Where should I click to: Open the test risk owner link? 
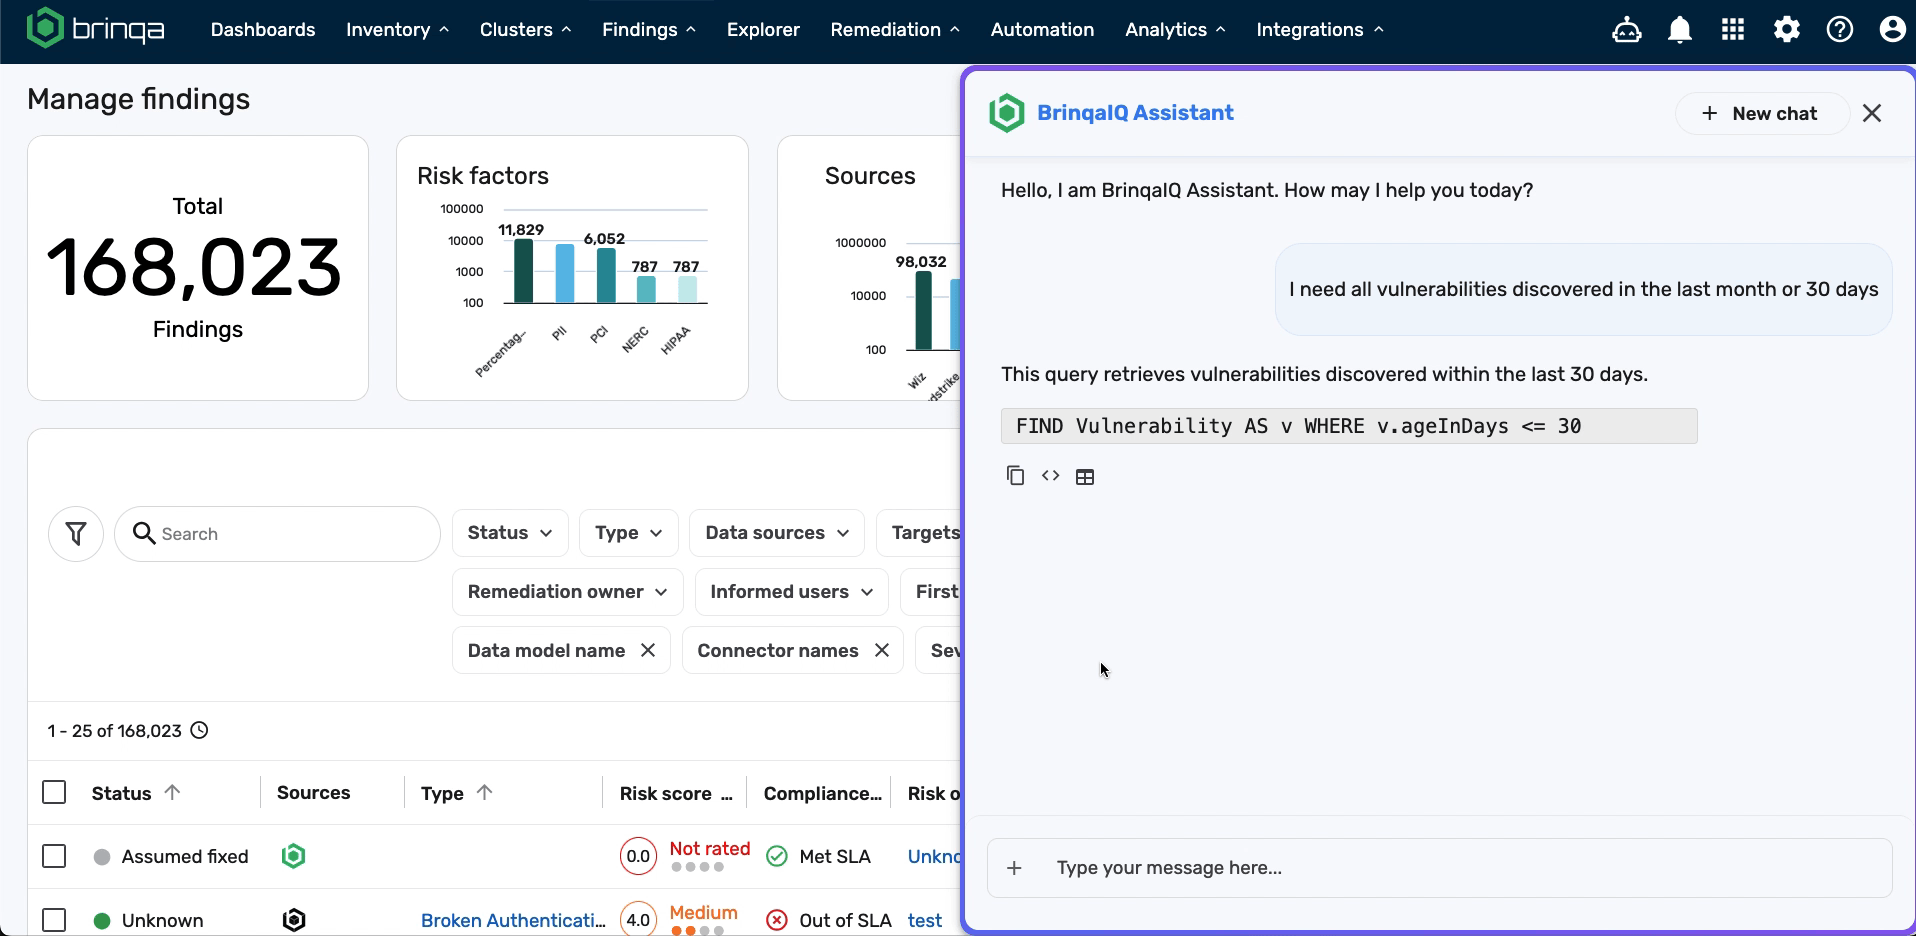[x=925, y=920]
